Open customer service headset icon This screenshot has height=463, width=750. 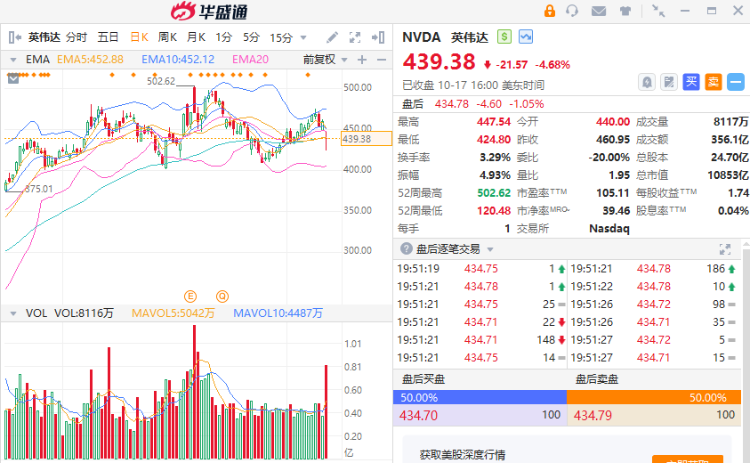572,11
